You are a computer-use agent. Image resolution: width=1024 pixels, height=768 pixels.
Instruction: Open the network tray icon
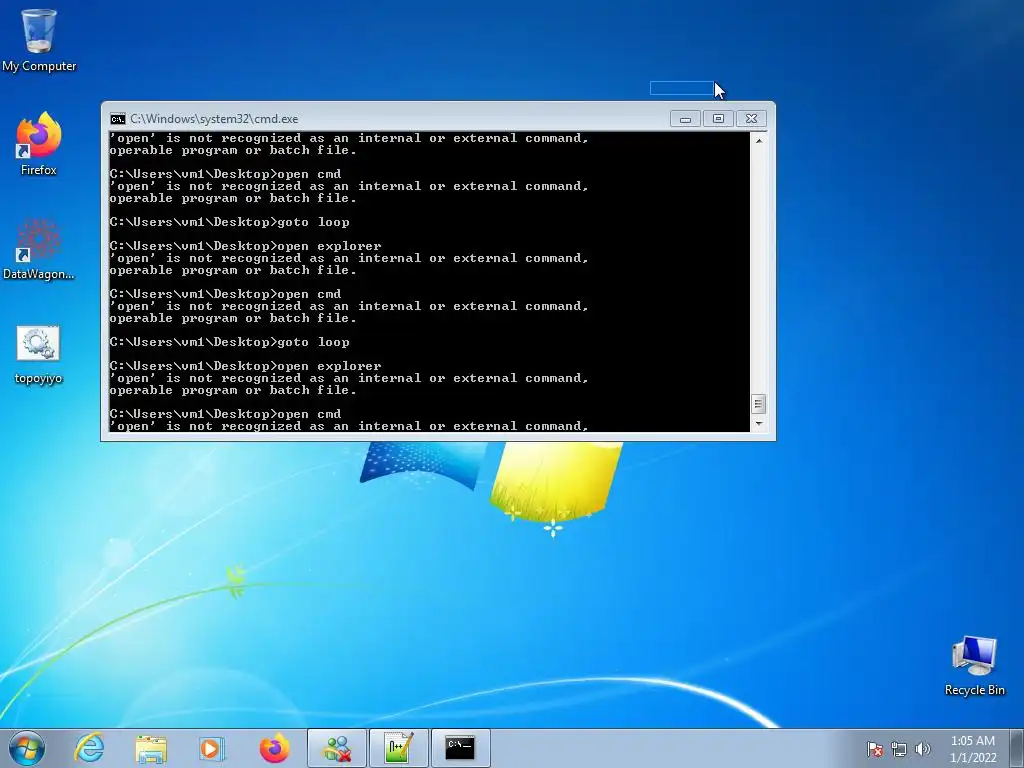(x=899, y=749)
